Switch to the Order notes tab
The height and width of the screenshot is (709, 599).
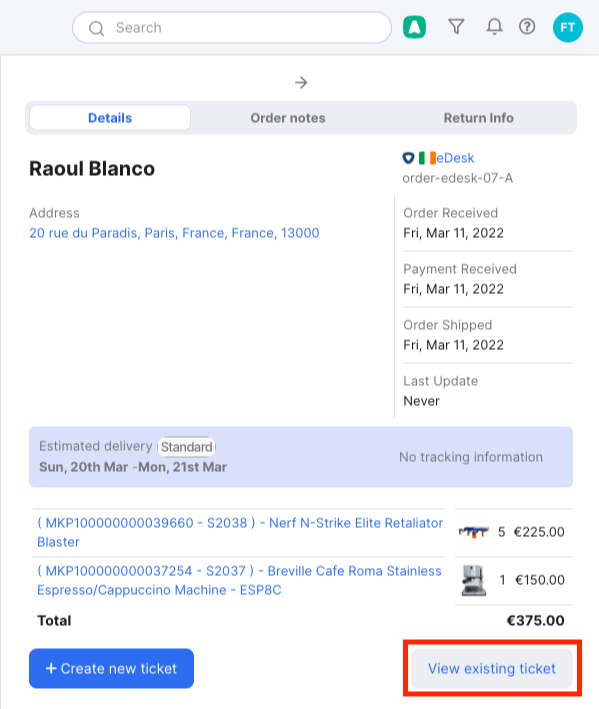[x=288, y=118]
